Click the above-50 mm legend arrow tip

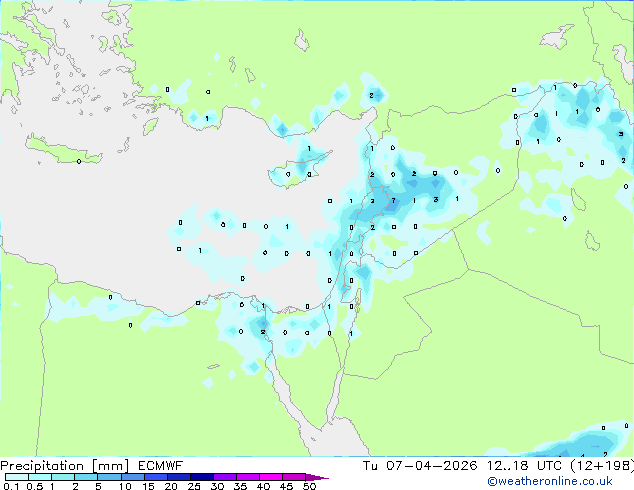(317, 477)
